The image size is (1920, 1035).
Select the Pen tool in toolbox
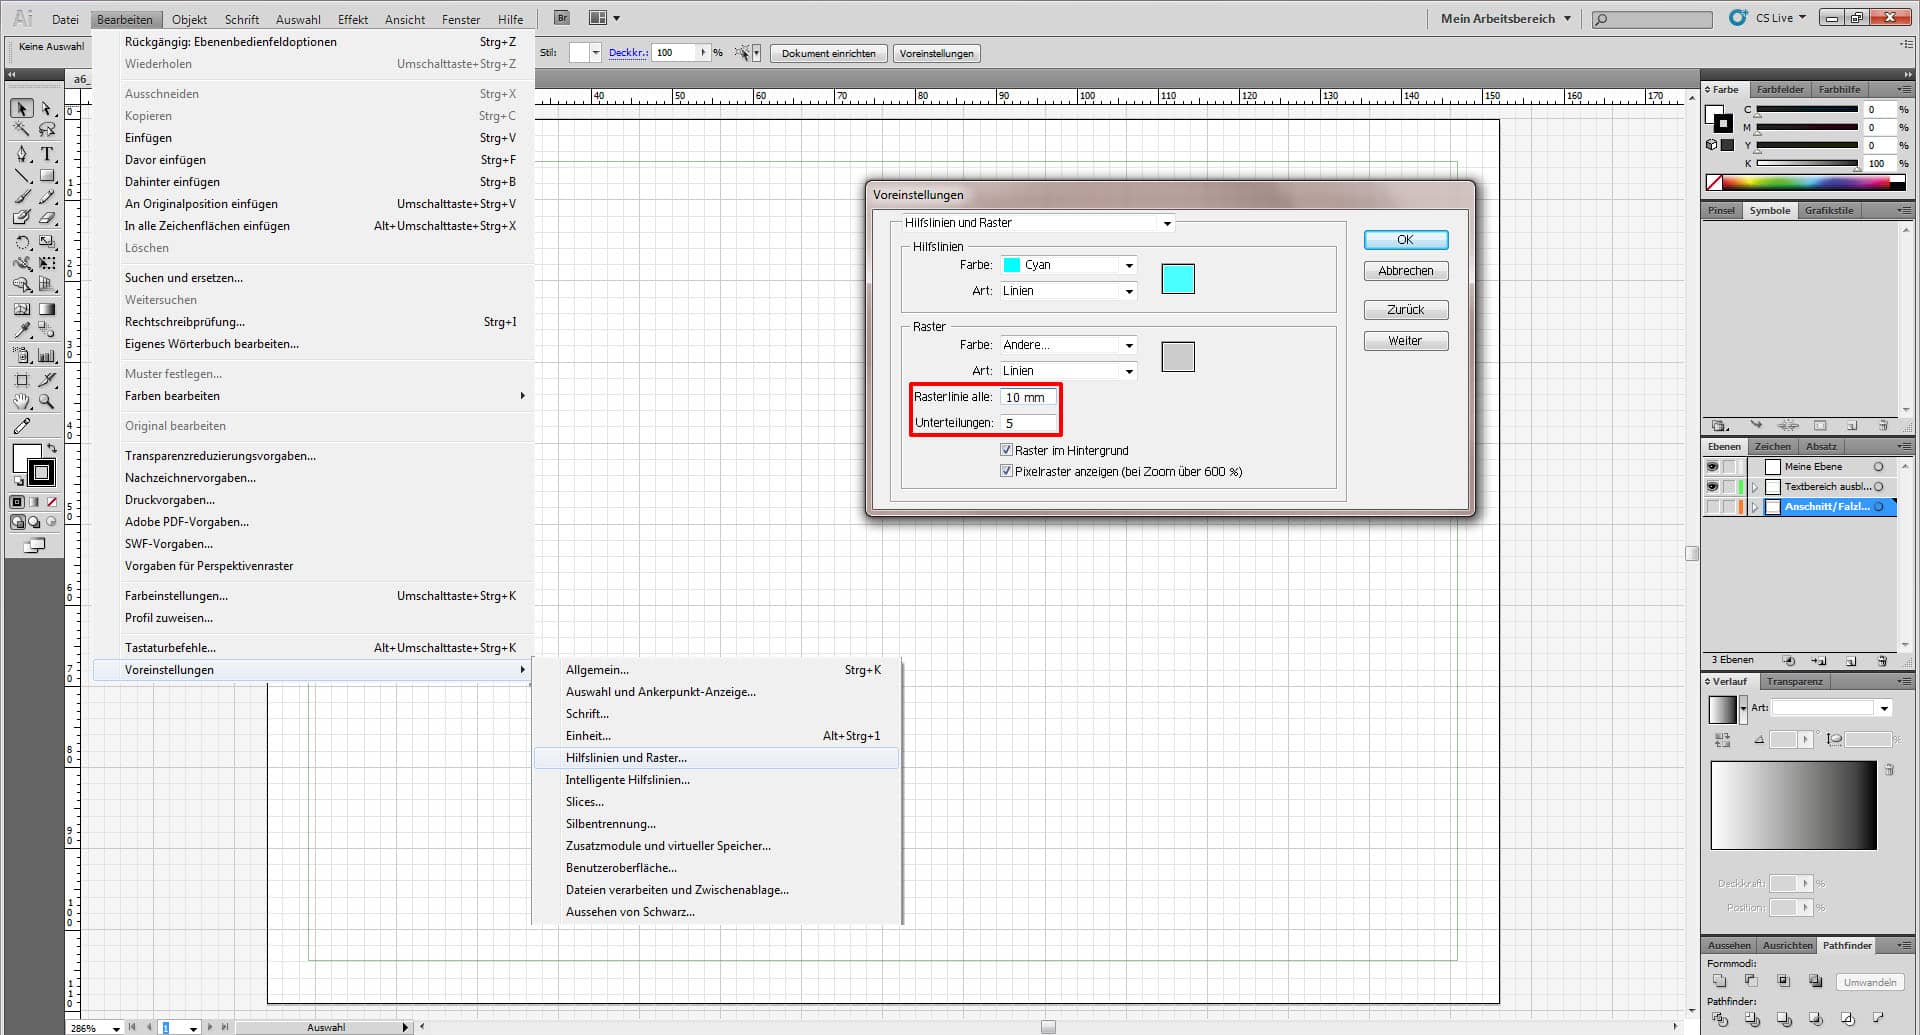22,154
